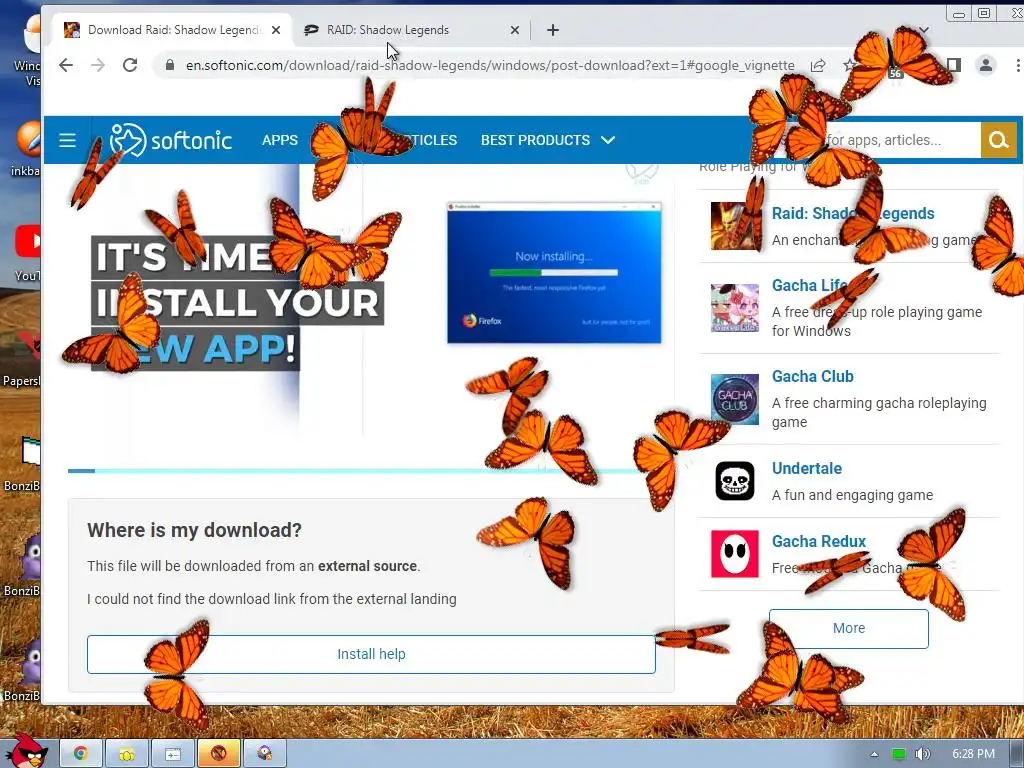Click the Install help button
Image resolution: width=1024 pixels, height=768 pixels.
371,654
